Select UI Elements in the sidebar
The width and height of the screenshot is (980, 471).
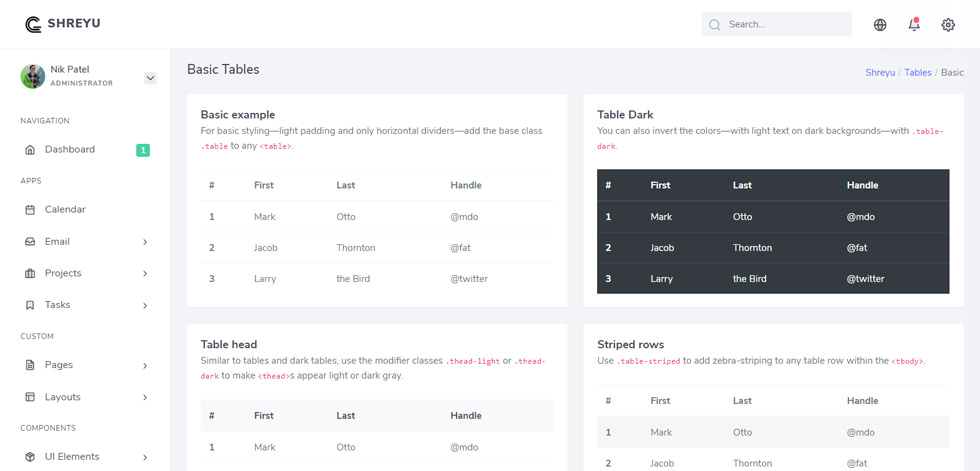[72, 457]
